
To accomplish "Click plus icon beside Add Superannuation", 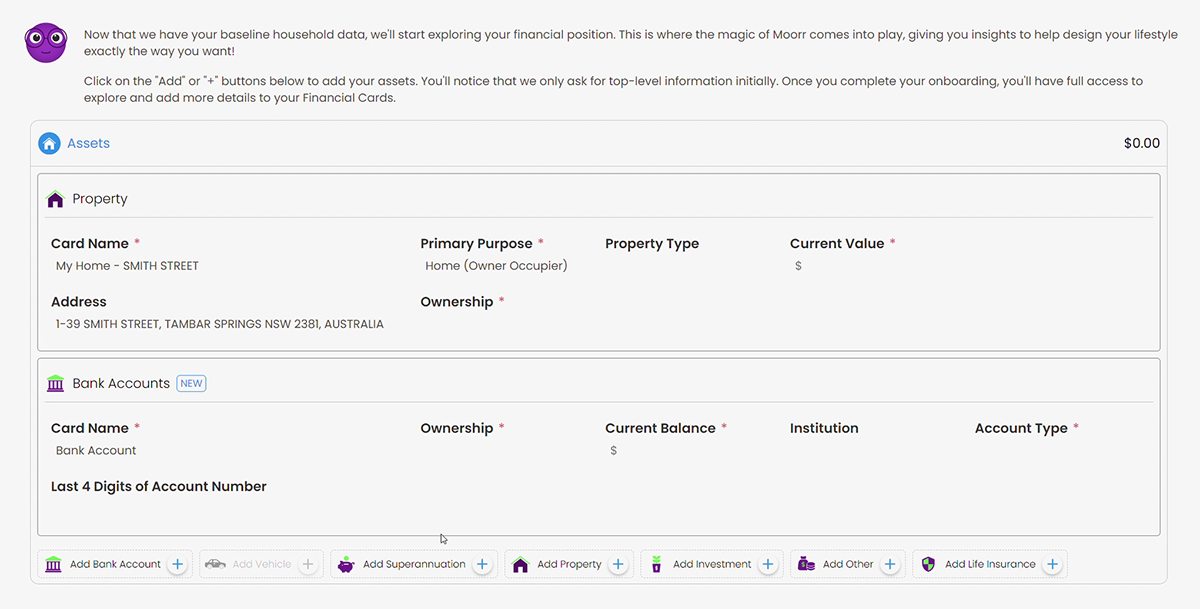I will click(482, 564).
